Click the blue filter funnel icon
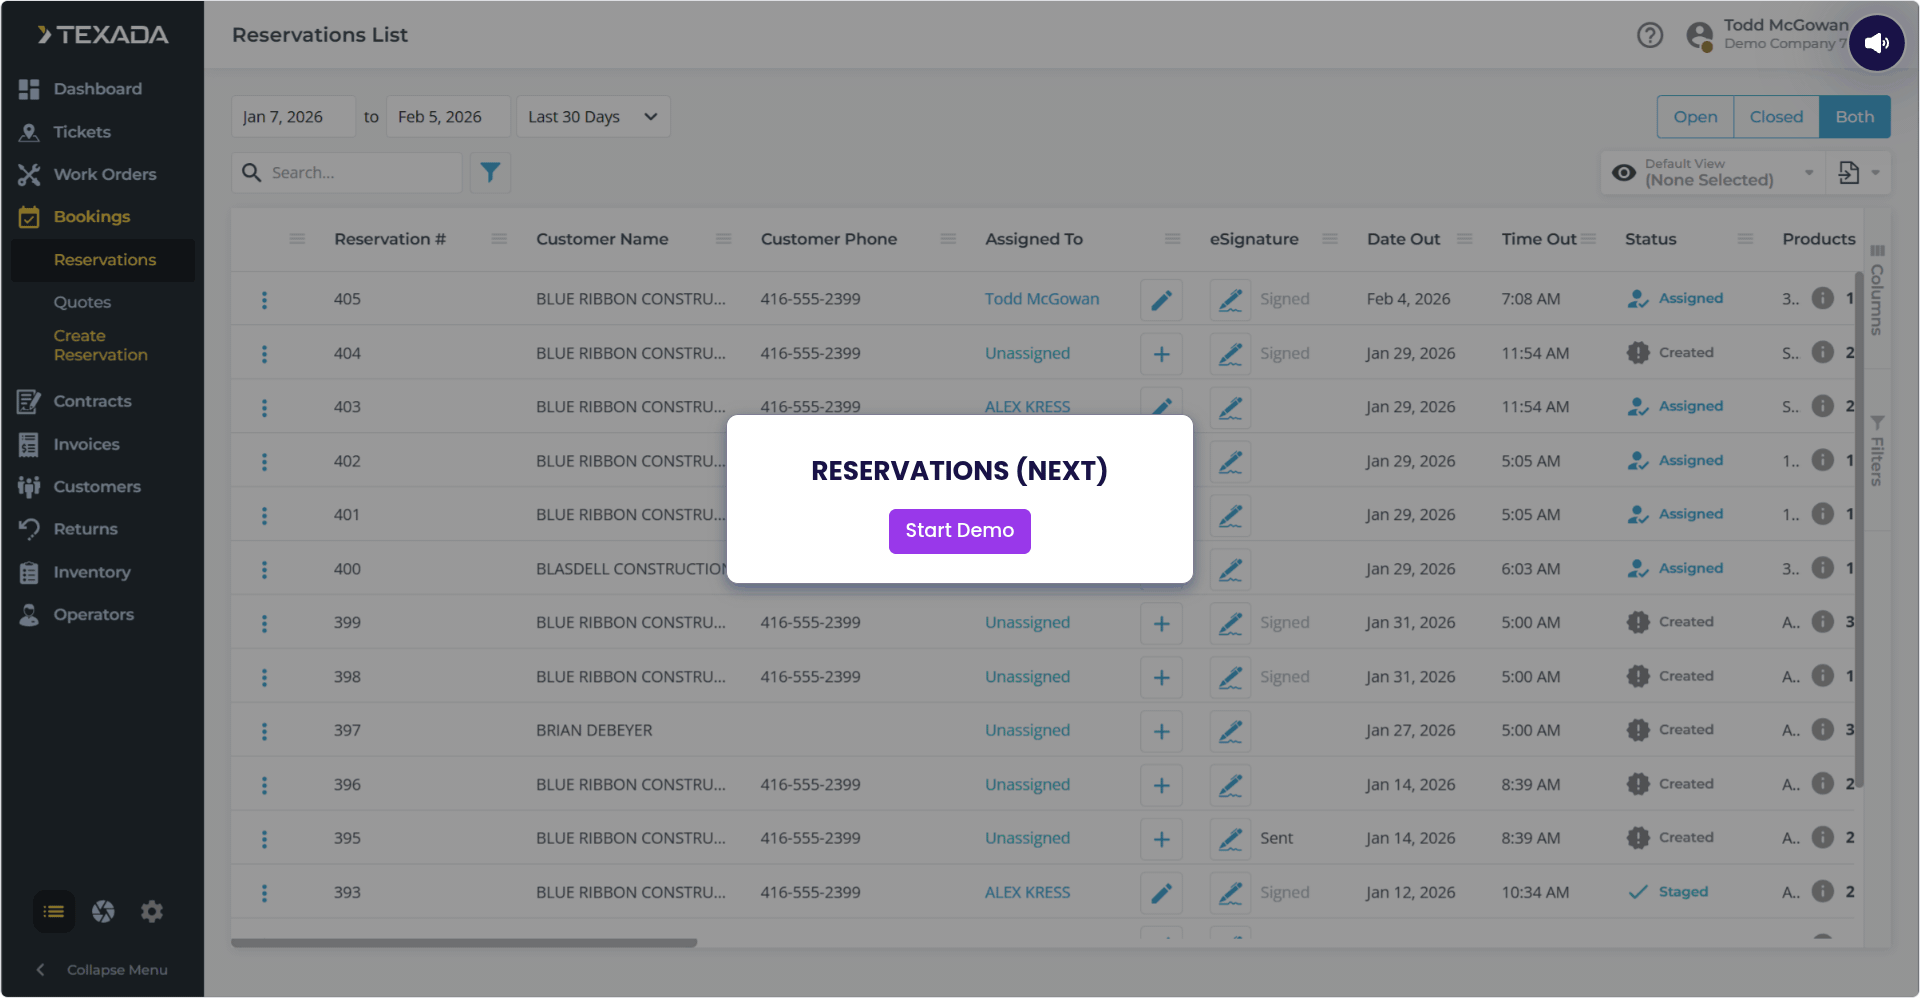 pyautogui.click(x=490, y=173)
